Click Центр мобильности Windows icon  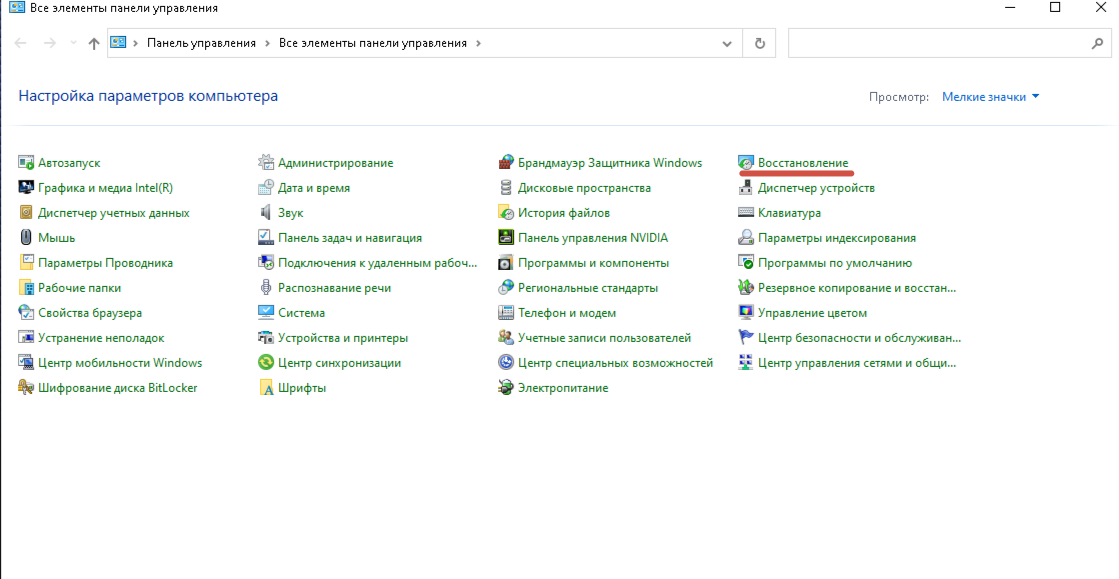click(26, 363)
